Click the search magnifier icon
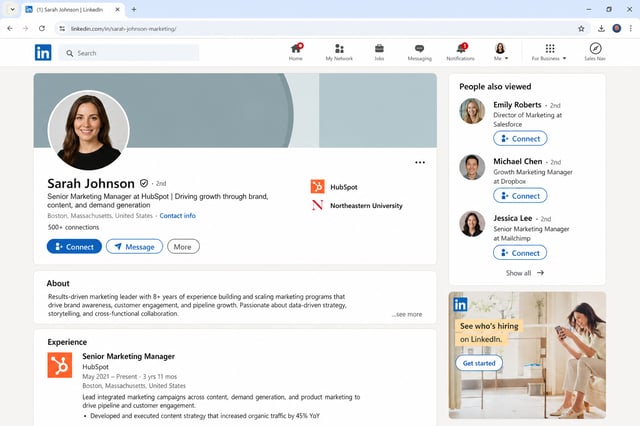This screenshot has width=640, height=426. click(x=70, y=53)
